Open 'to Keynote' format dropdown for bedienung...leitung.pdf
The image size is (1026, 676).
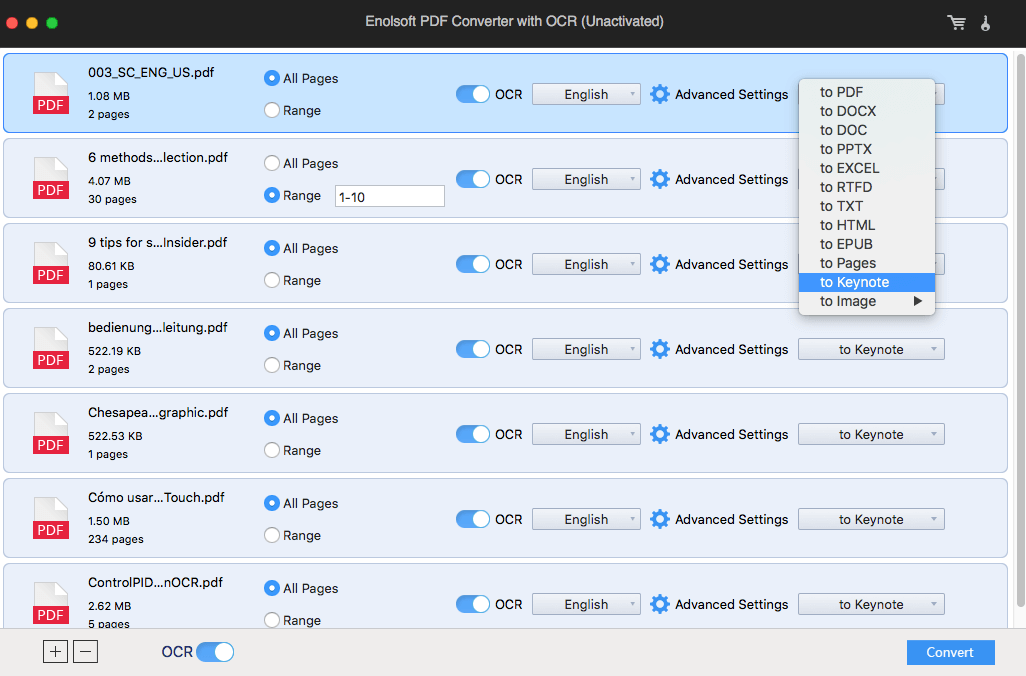[871, 349]
